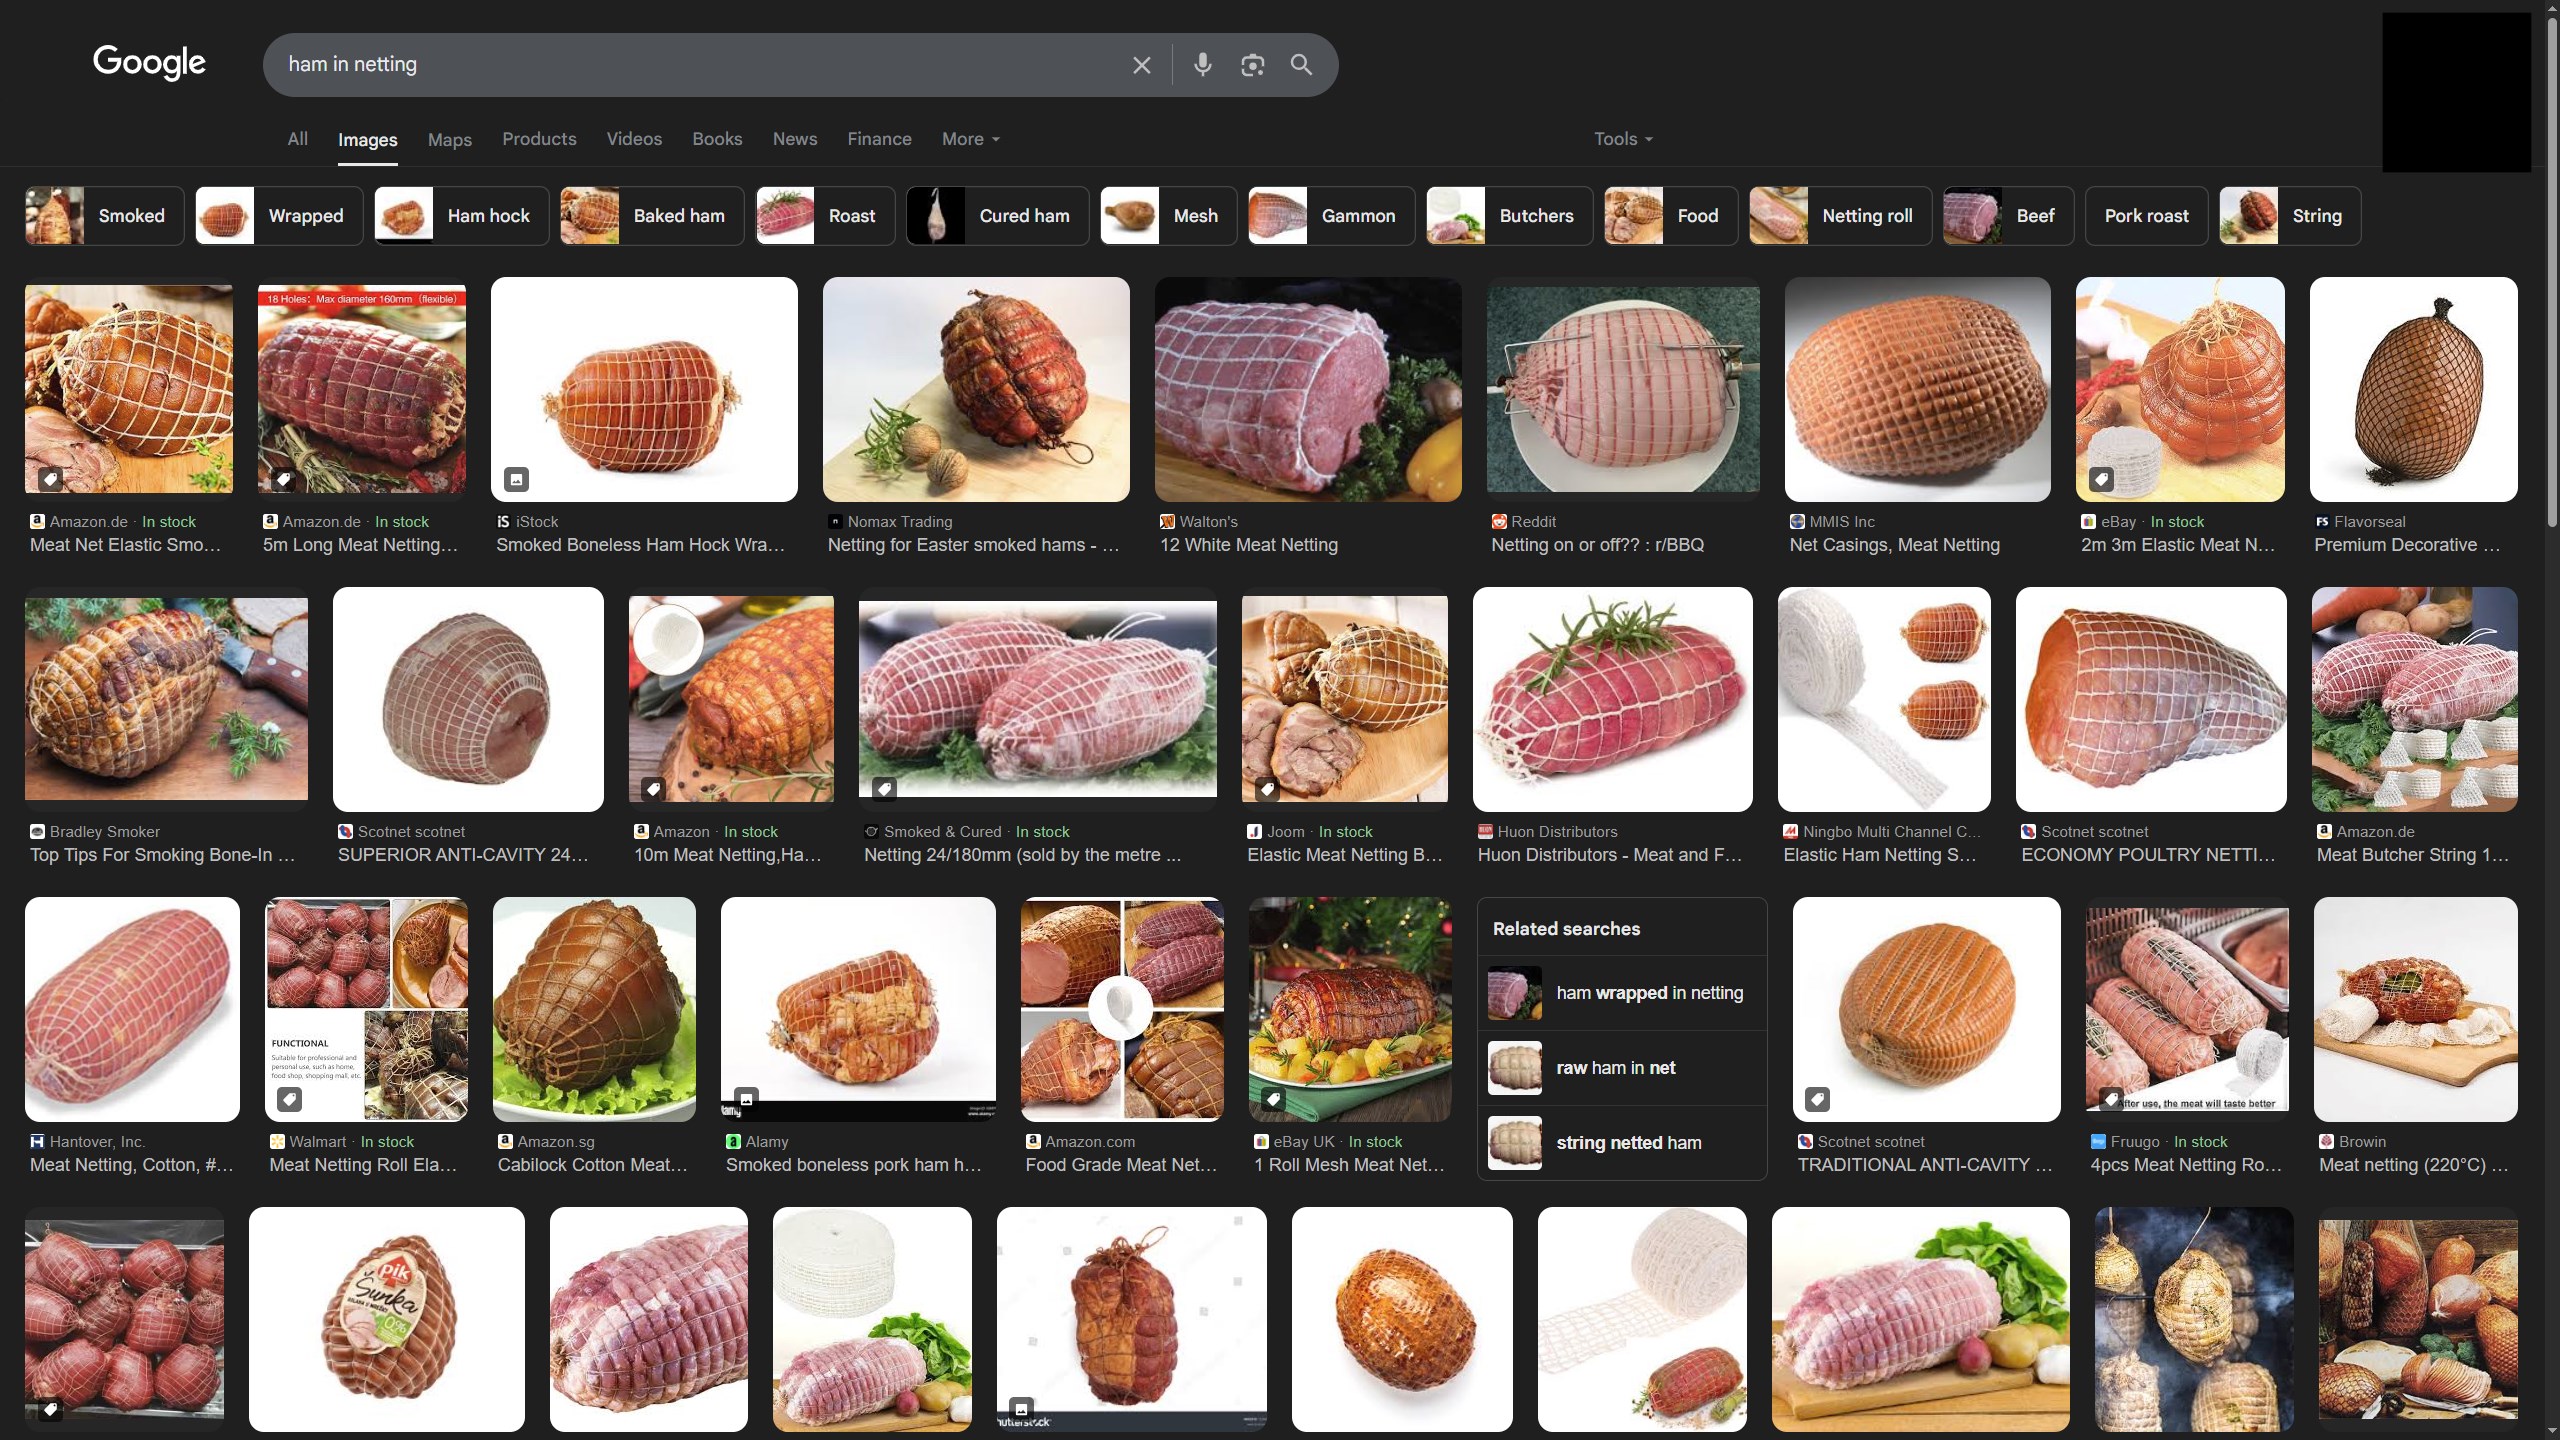Image resolution: width=2560 pixels, height=1440 pixels.
Task: Submit search with magnifier icon
Action: (x=1301, y=65)
